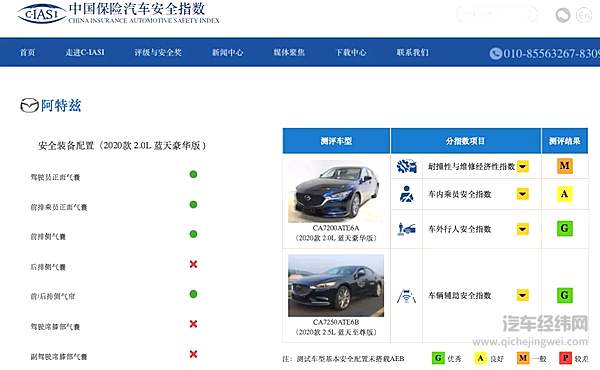Open the 走进C-IASI menu item
The height and width of the screenshot is (370, 600).
[x=85, y=52]
